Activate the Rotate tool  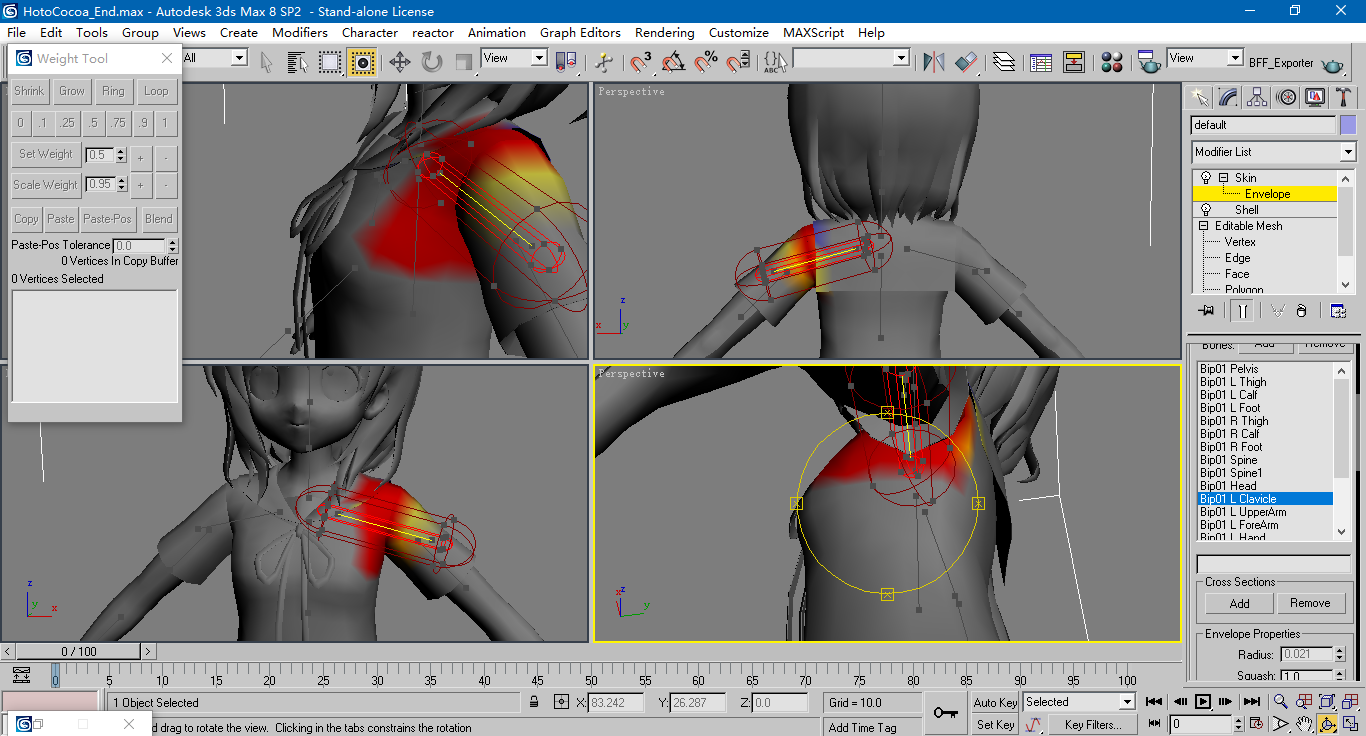coord(432,62)
